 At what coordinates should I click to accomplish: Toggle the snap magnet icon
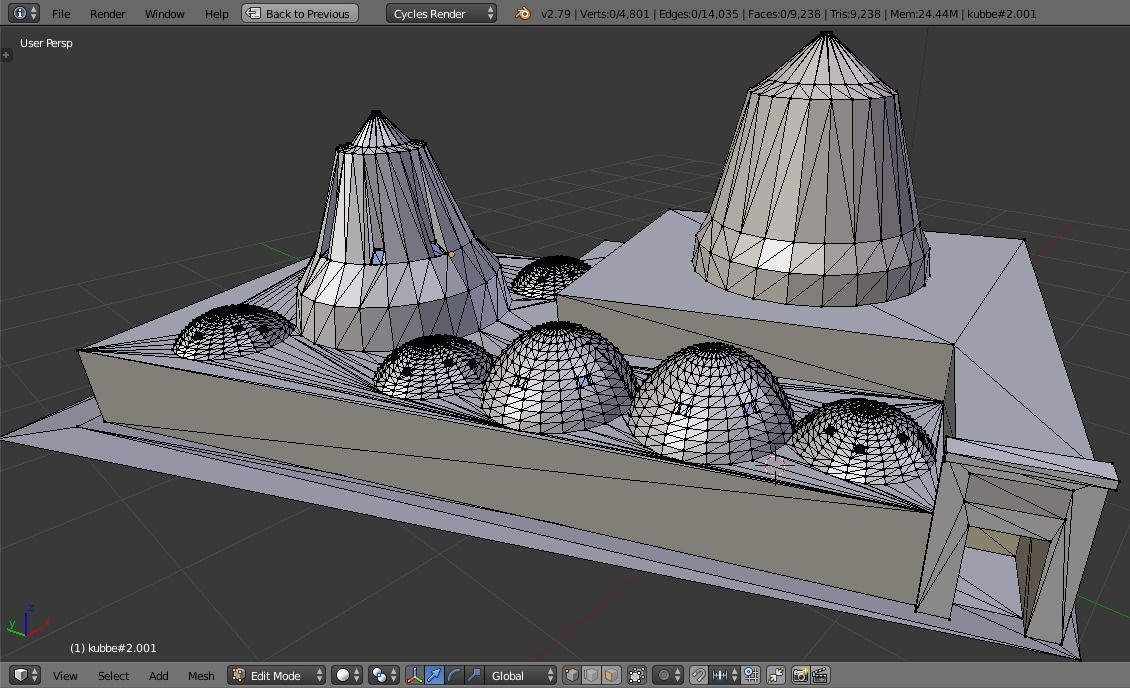click(x=698, y=675)
